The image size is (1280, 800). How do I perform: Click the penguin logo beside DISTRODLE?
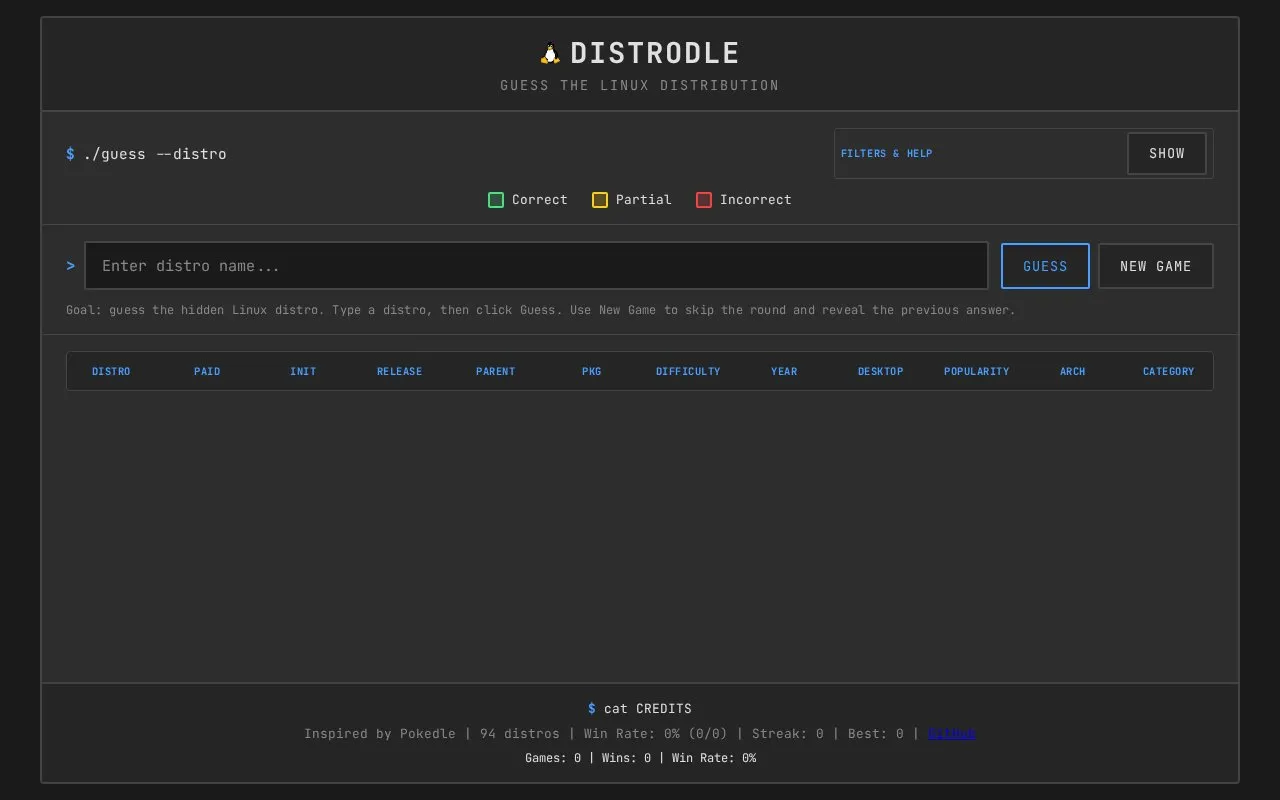point(550,54)
